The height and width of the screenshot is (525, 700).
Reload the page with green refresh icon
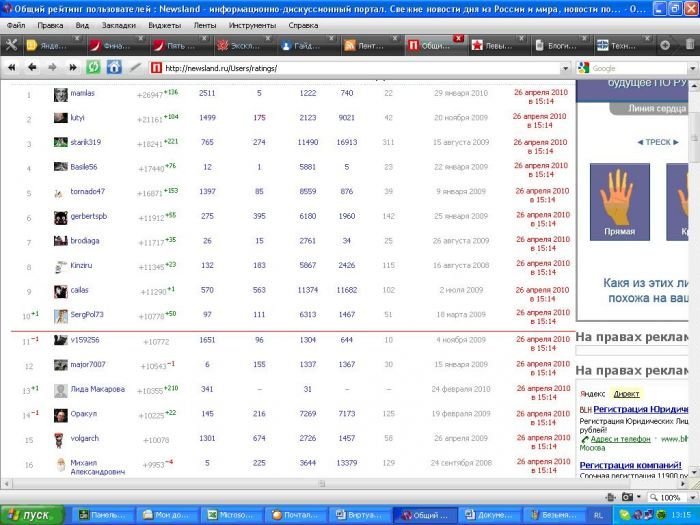93,68
